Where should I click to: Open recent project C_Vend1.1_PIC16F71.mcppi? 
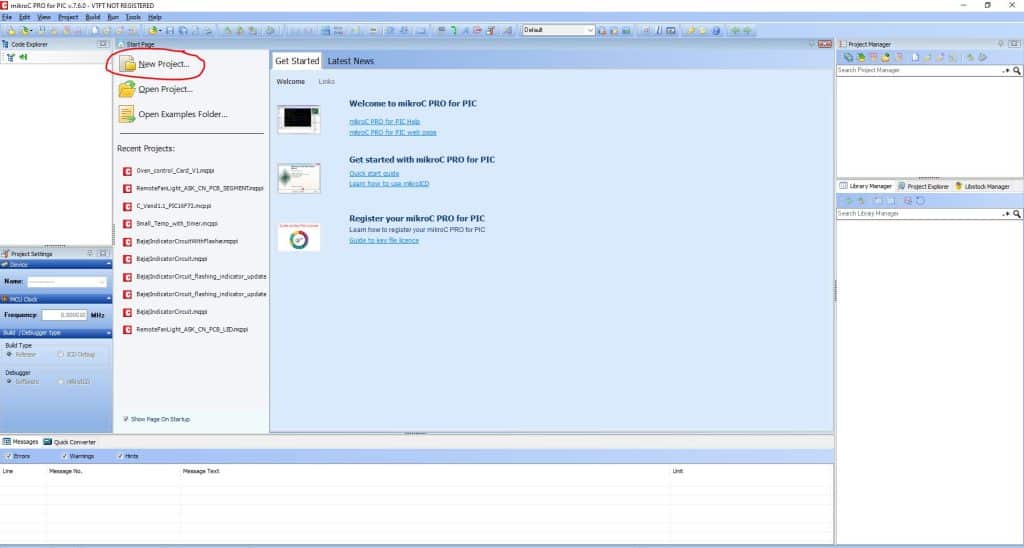174,206
